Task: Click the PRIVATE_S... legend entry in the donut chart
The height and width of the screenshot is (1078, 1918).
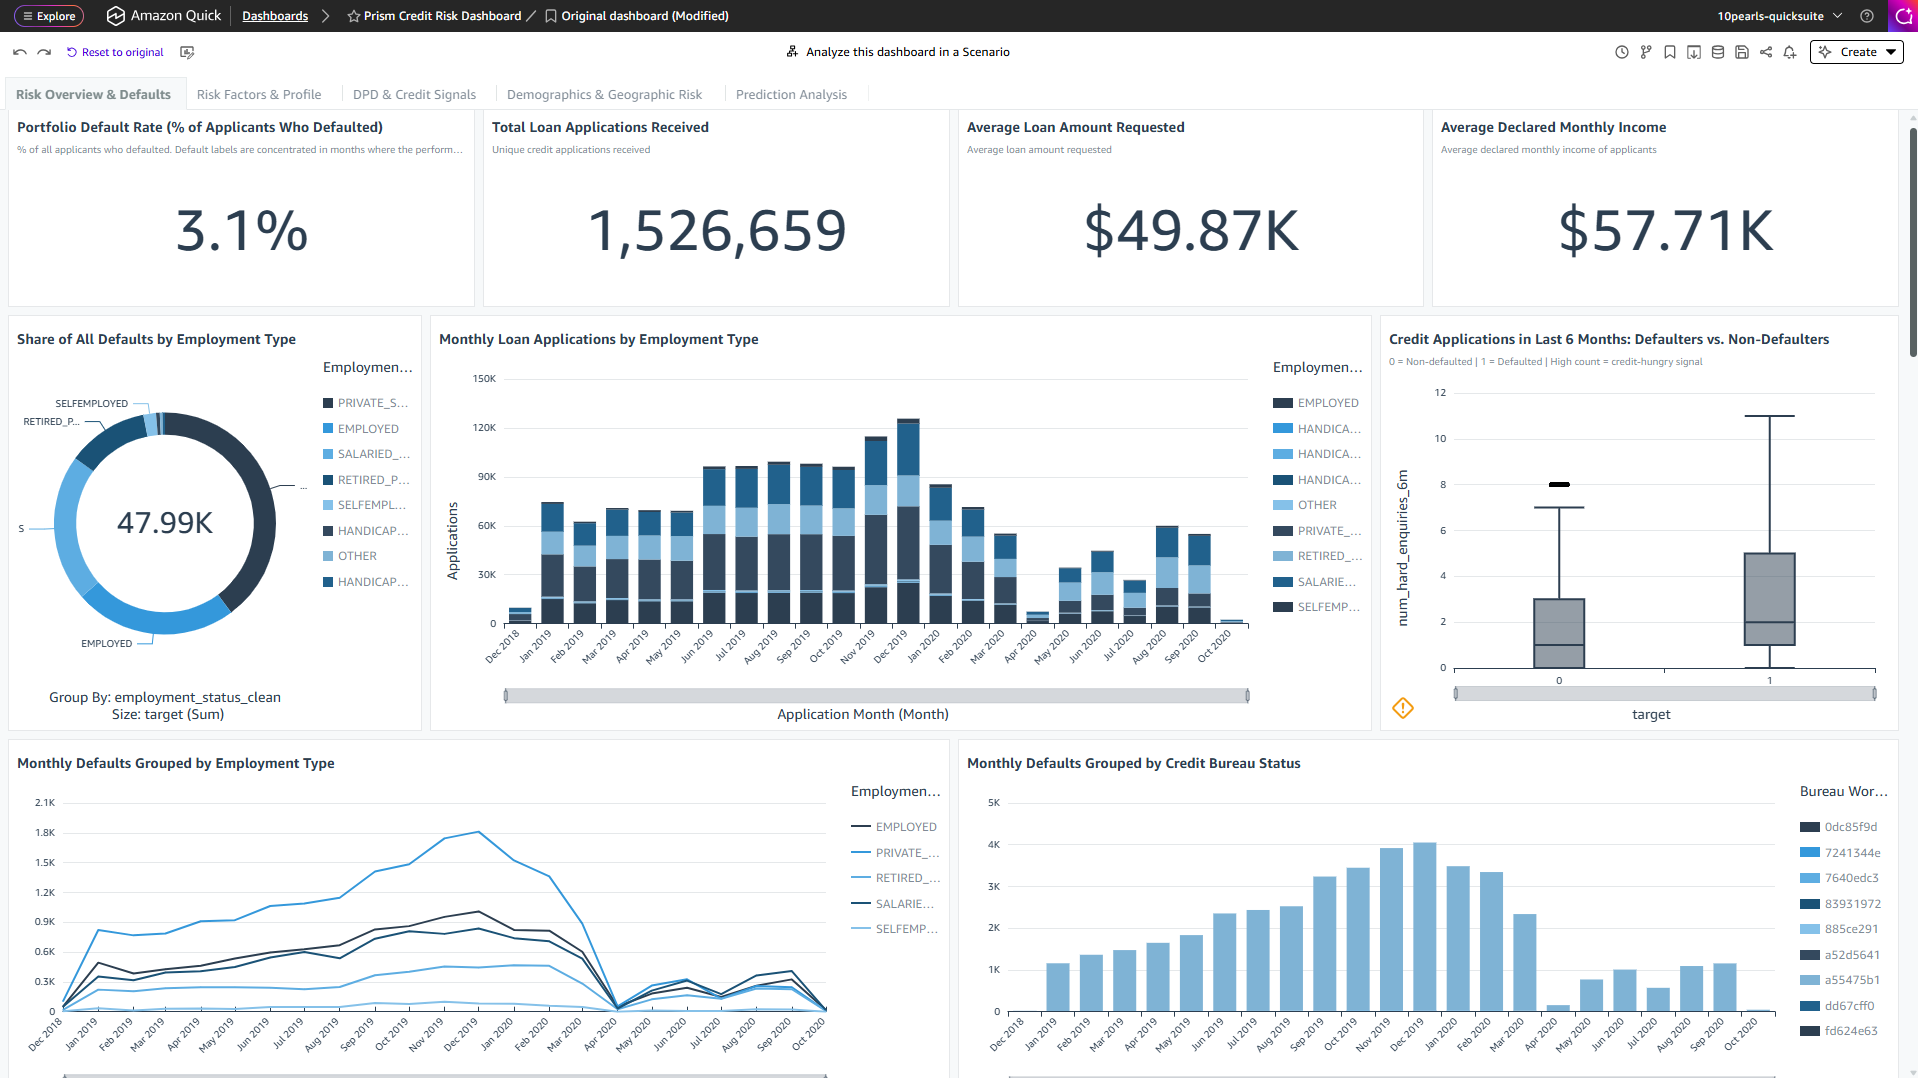Action: [x=366, y=403]
